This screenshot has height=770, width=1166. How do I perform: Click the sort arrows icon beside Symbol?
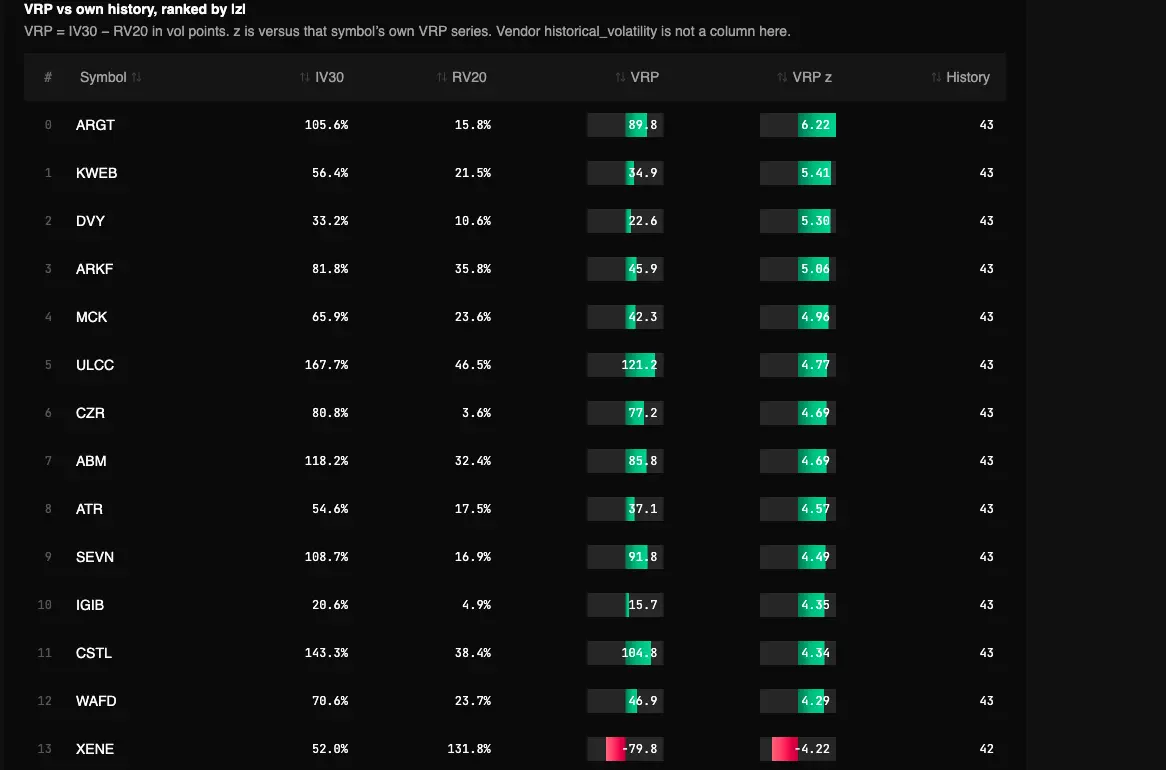tap(136, 77)
